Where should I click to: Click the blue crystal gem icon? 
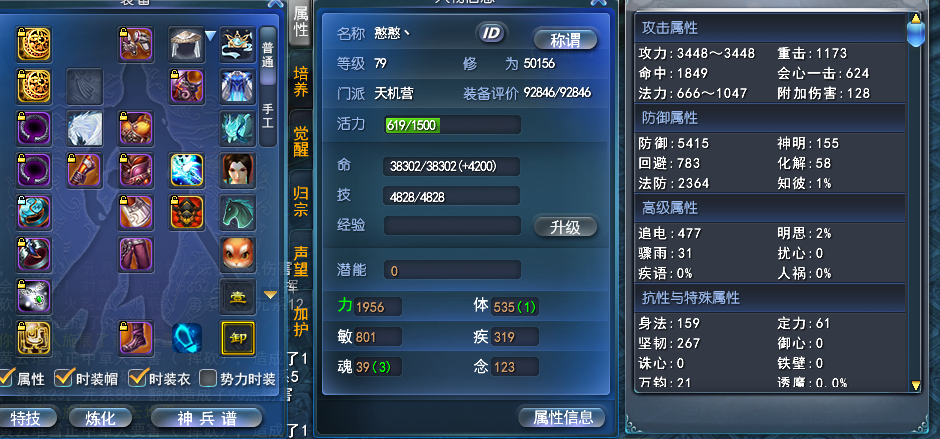click(x=186, y=338)
